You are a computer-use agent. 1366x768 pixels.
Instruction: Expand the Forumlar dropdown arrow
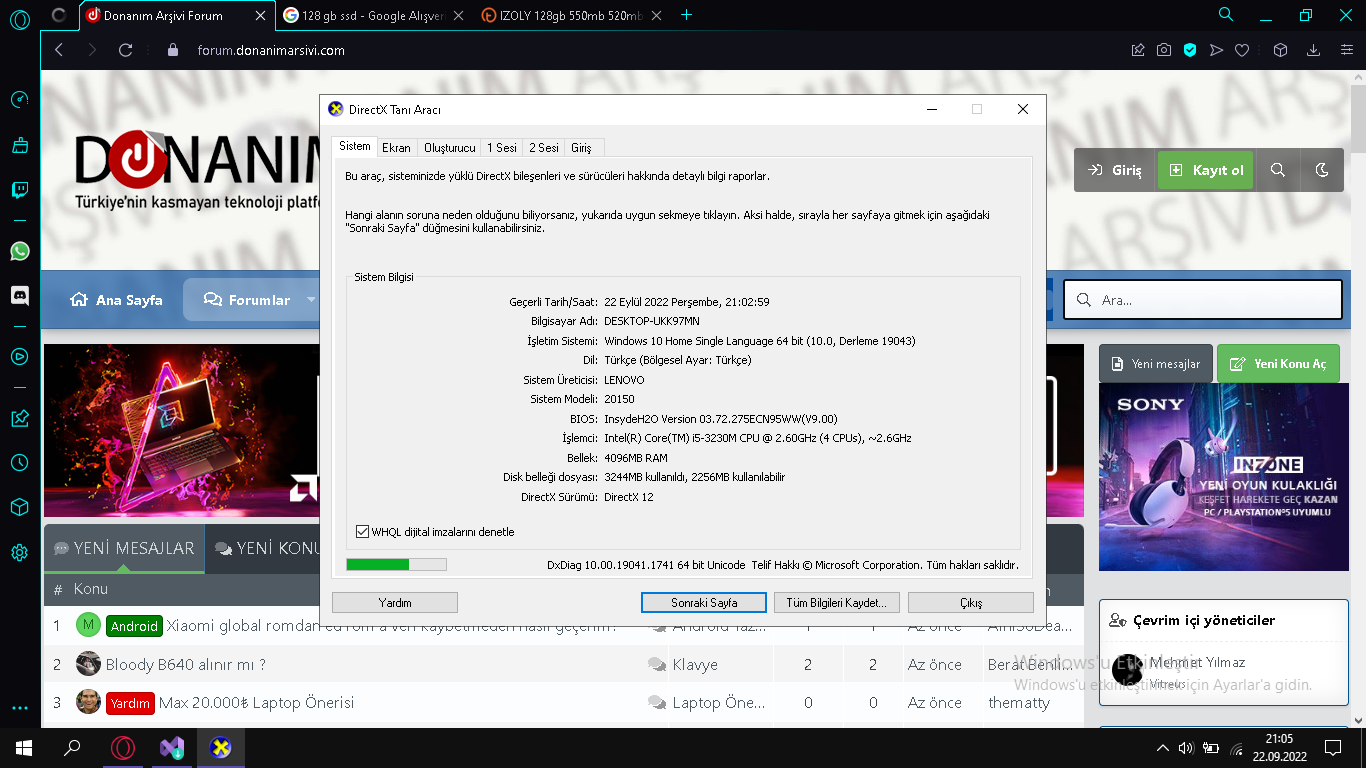coord(311,300)
